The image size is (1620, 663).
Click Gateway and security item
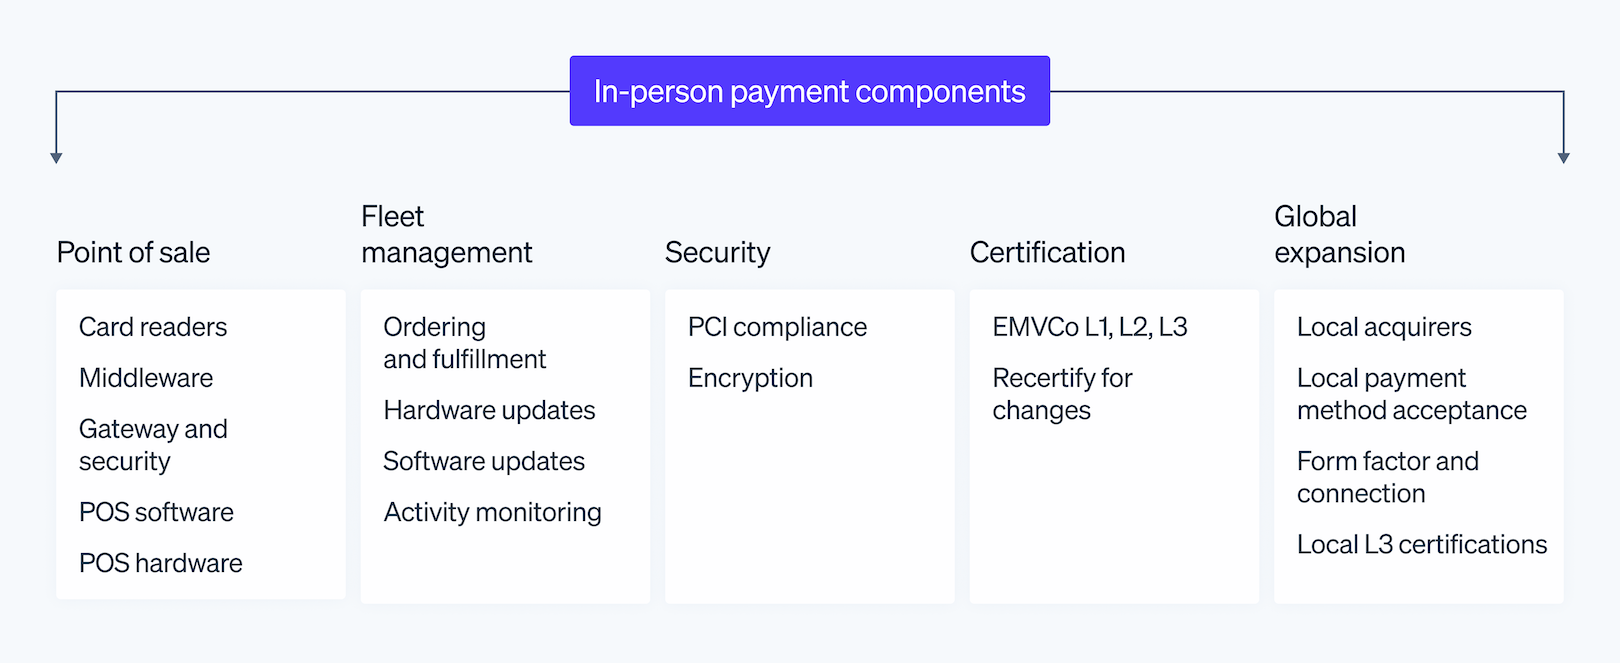[153, 445]
